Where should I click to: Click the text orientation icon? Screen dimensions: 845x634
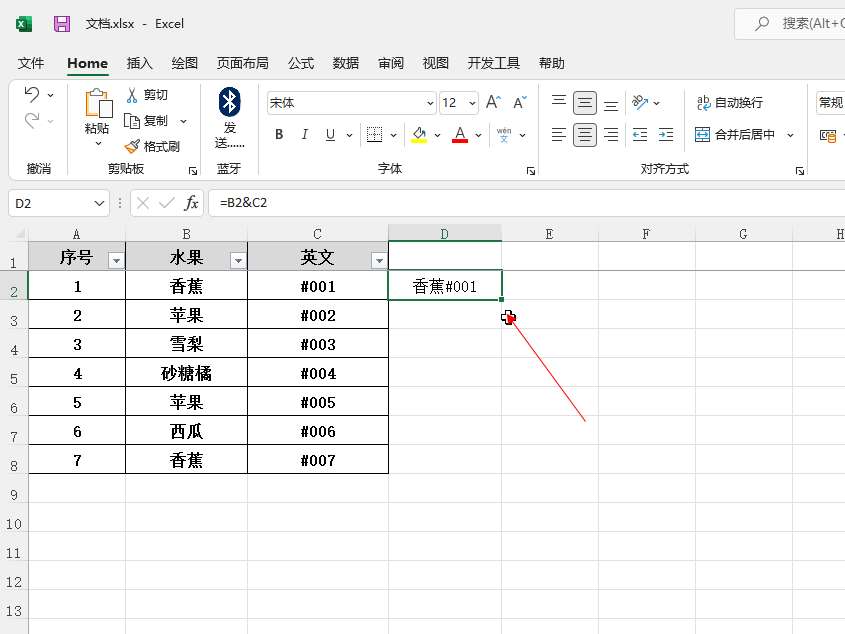(x=640, y=102)
